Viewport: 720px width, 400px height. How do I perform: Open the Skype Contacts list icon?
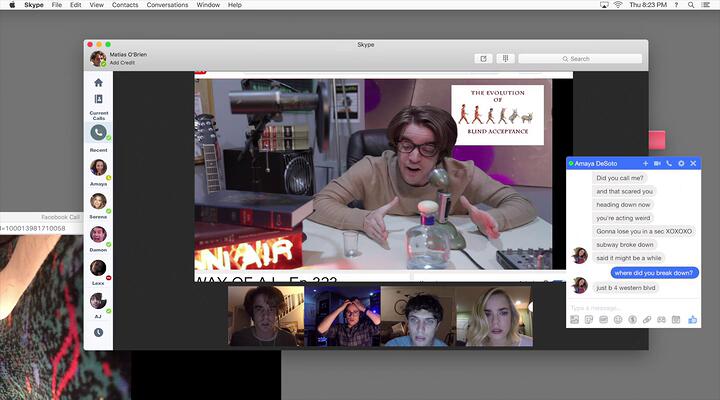pyautogui.click(x=98, y=99)
